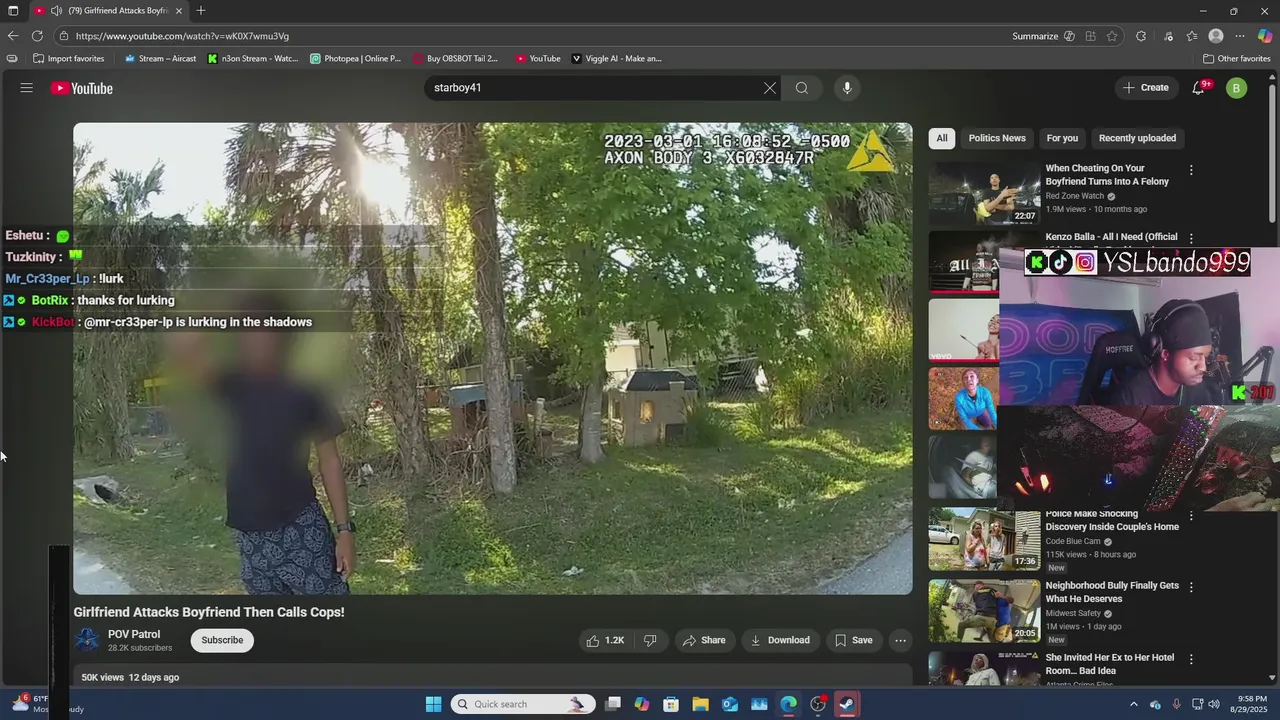Open the browser profile icon
The height and width of the screenshot is (720, 1280).
tap(1216, 36)
